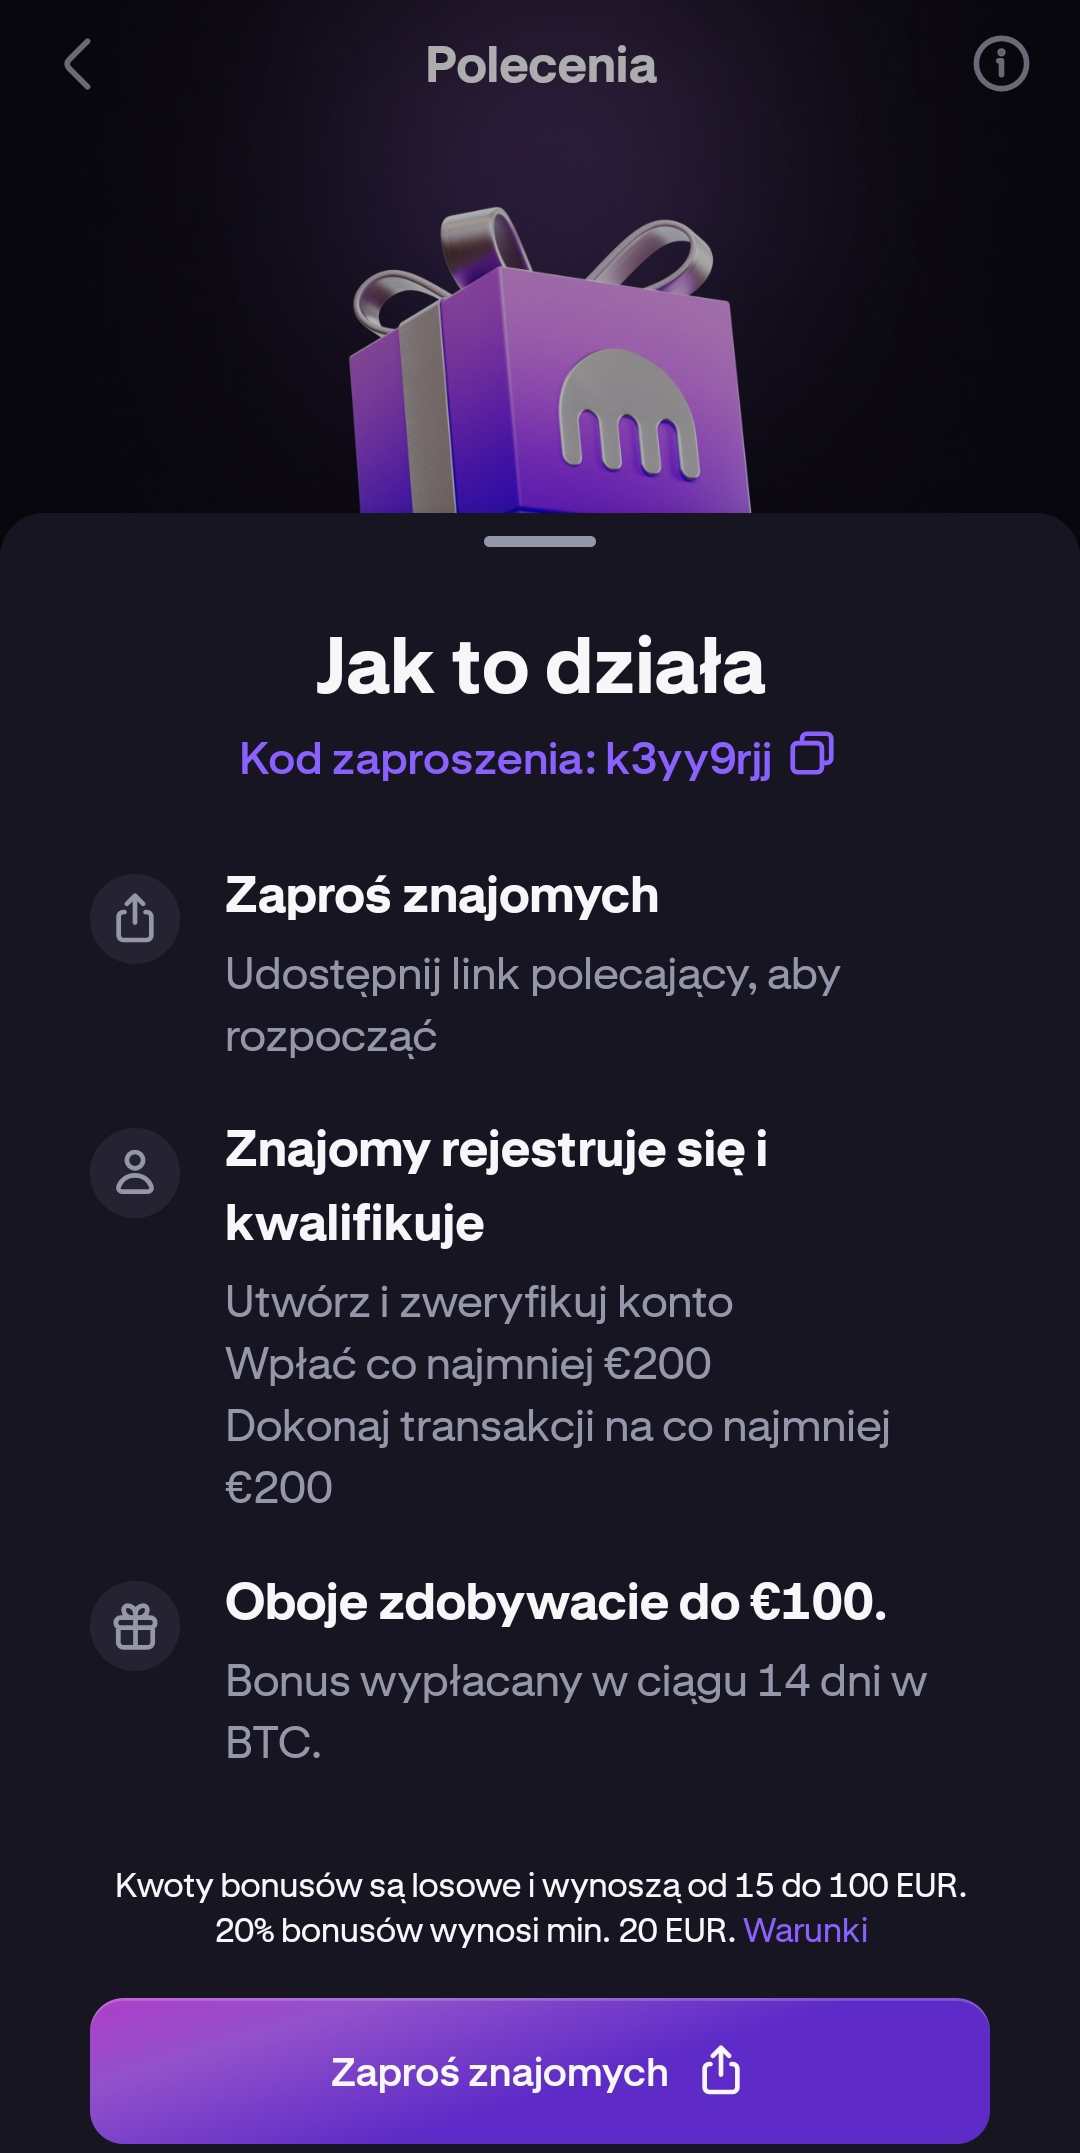Tap the "Wpłać co najmniej €200" line
This screenshot has height=2153, width=1080.
468,1364
